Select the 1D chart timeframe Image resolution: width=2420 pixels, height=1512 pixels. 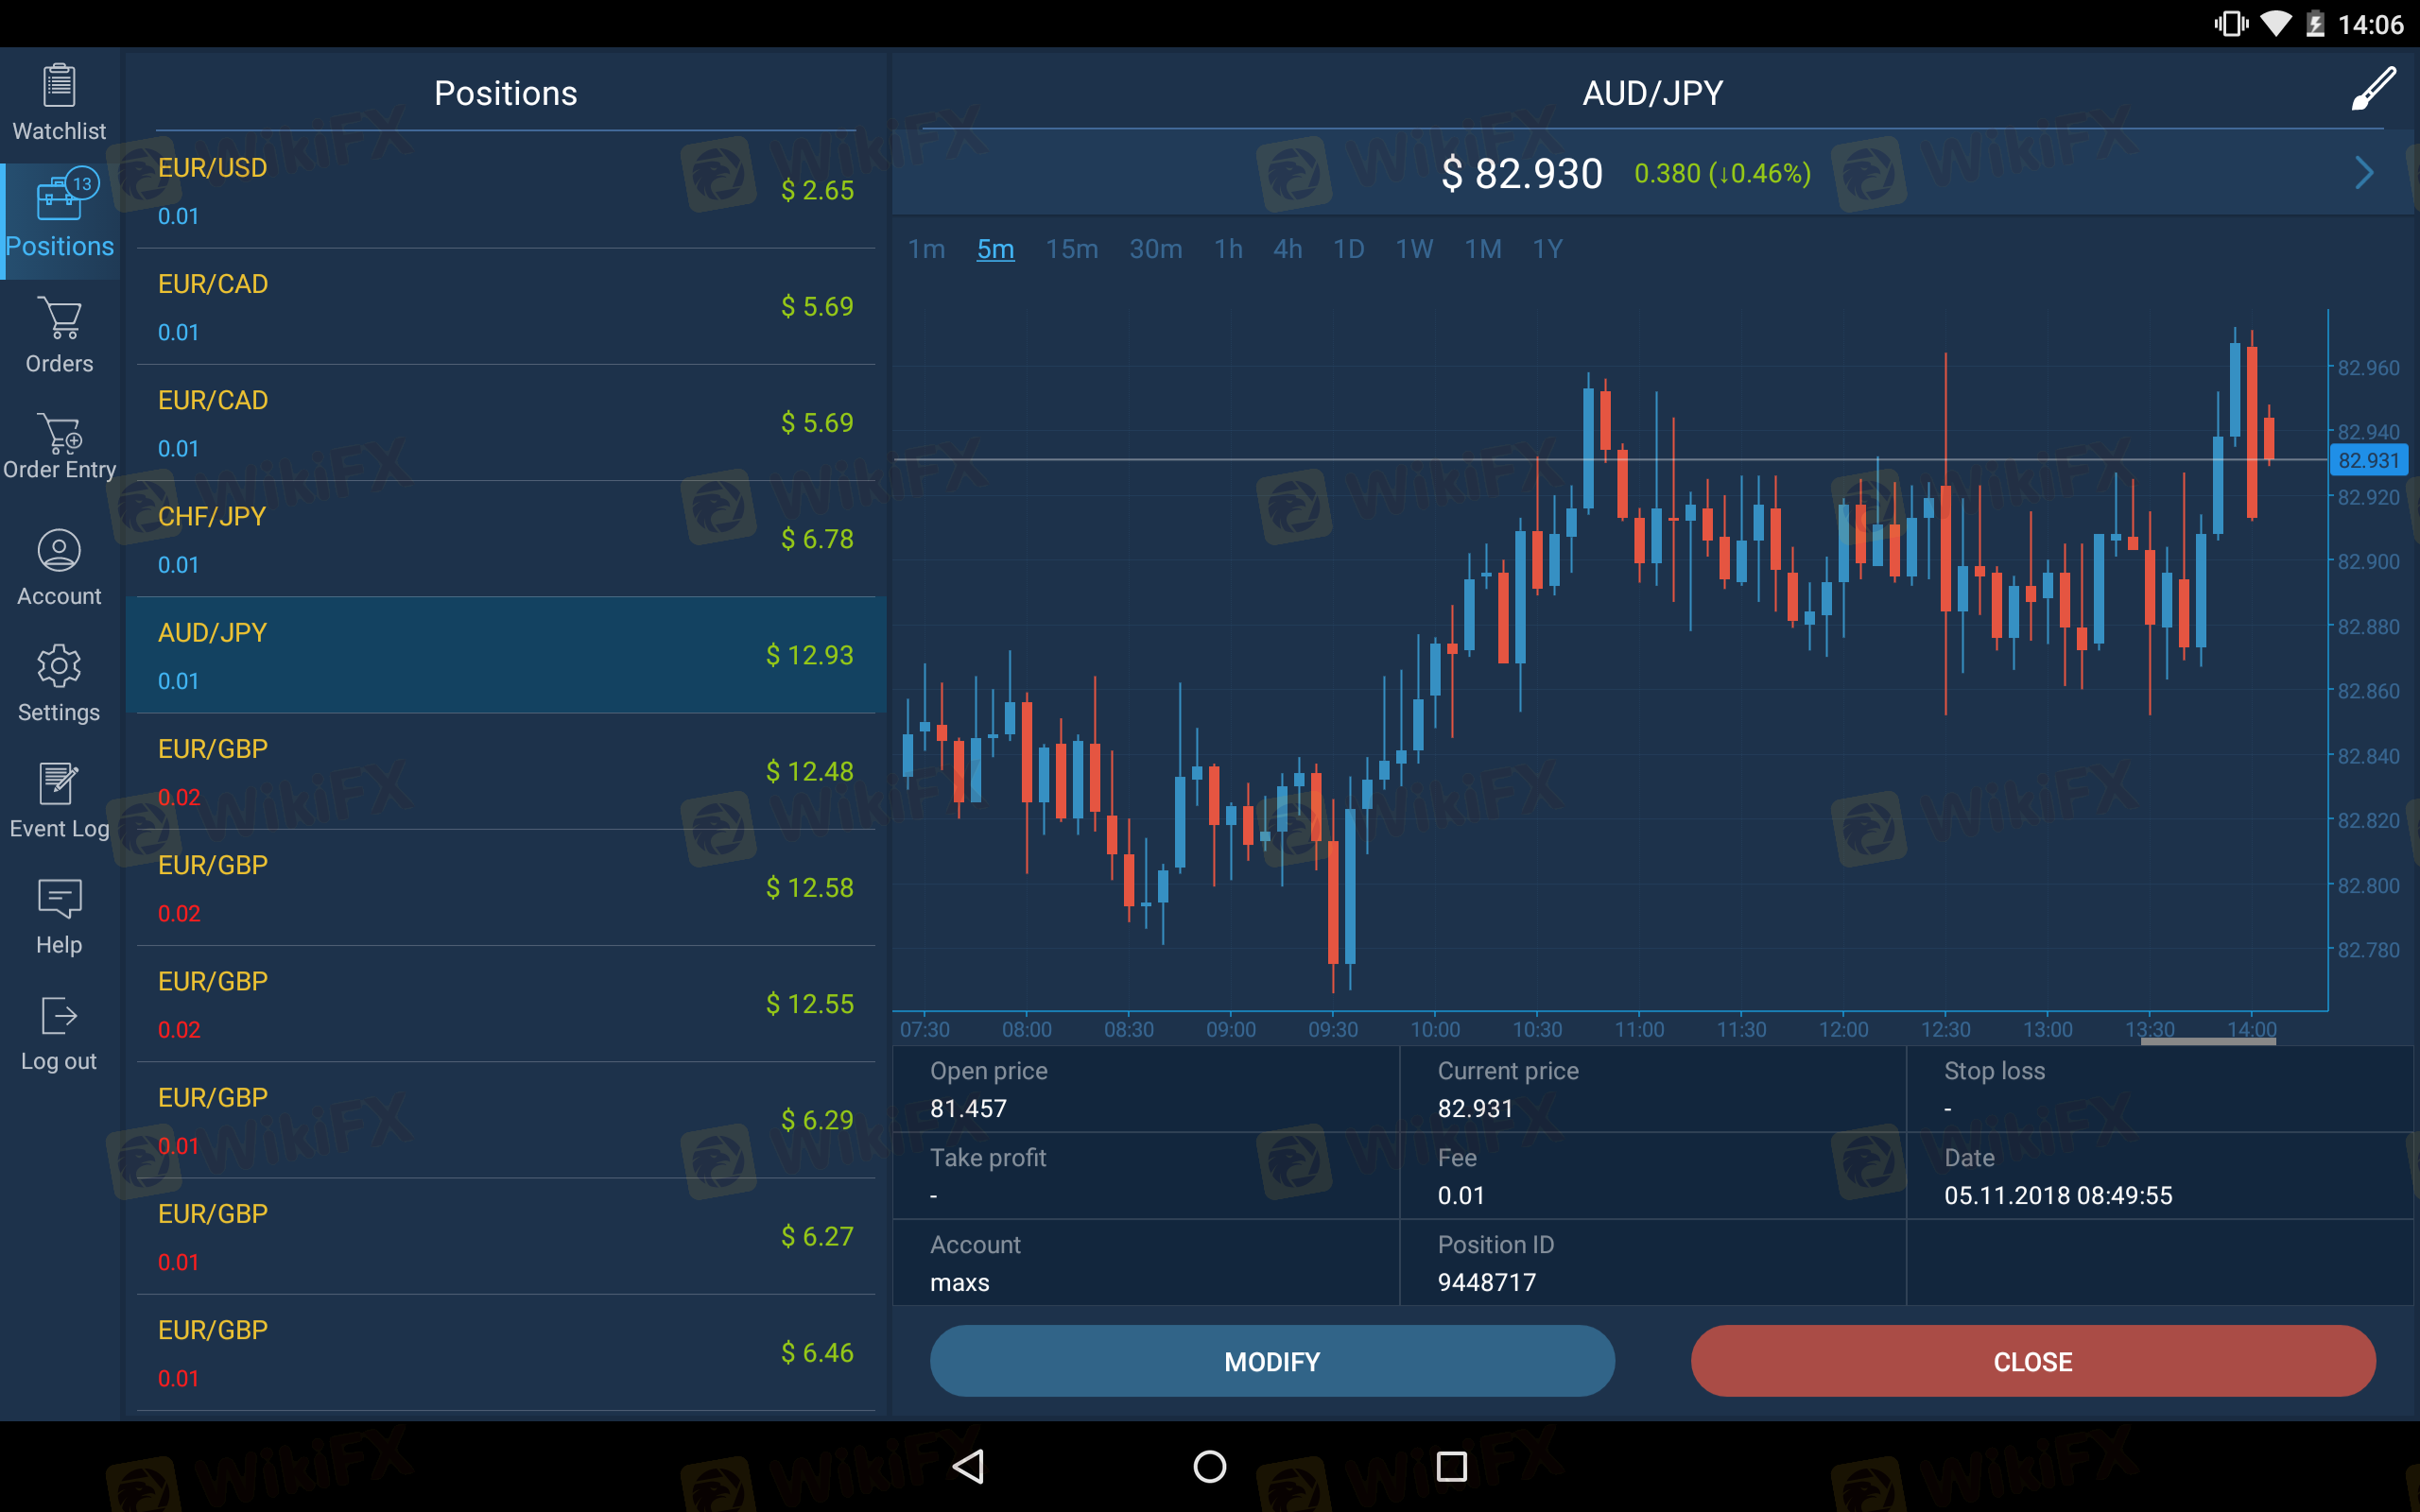click(x=1348, y=249)
